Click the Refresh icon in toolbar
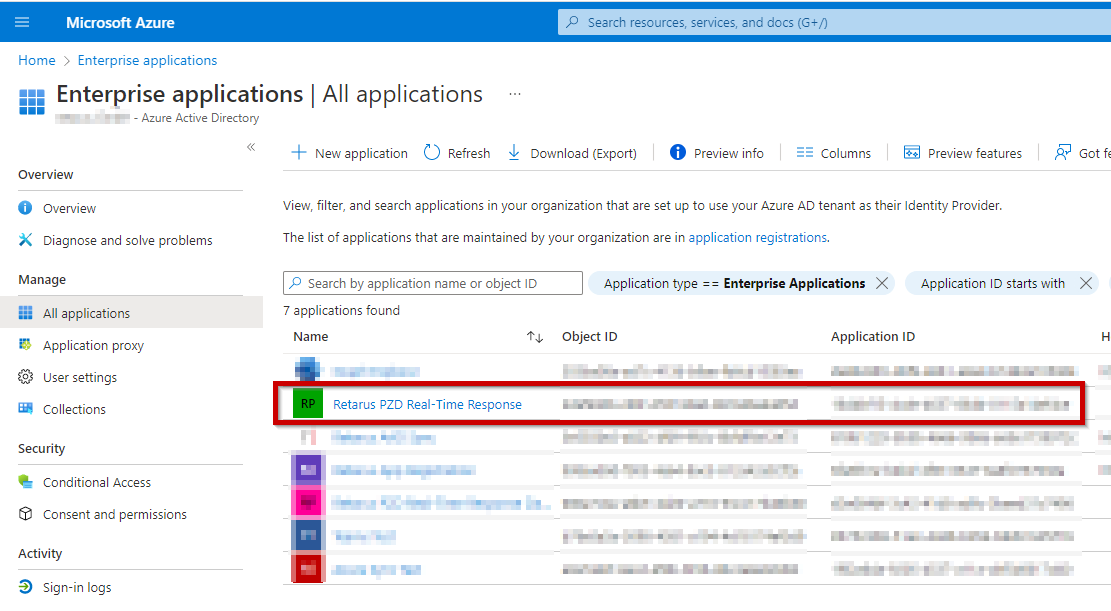The width and height of the screenshot is (1111, 611). pos(432,153)
